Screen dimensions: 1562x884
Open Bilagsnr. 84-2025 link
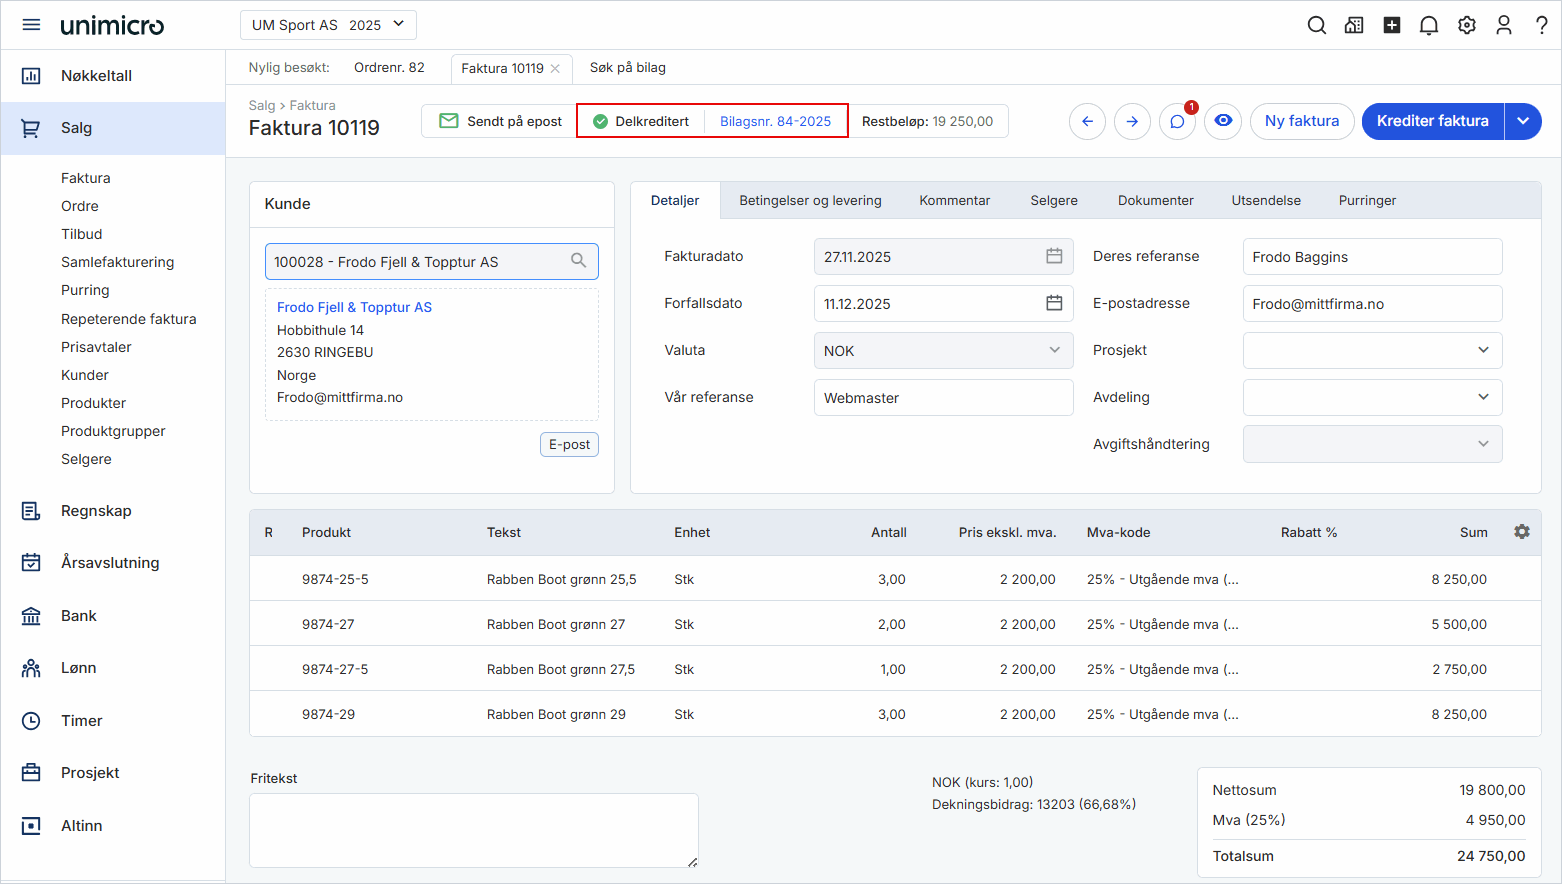tap(775, 122)
